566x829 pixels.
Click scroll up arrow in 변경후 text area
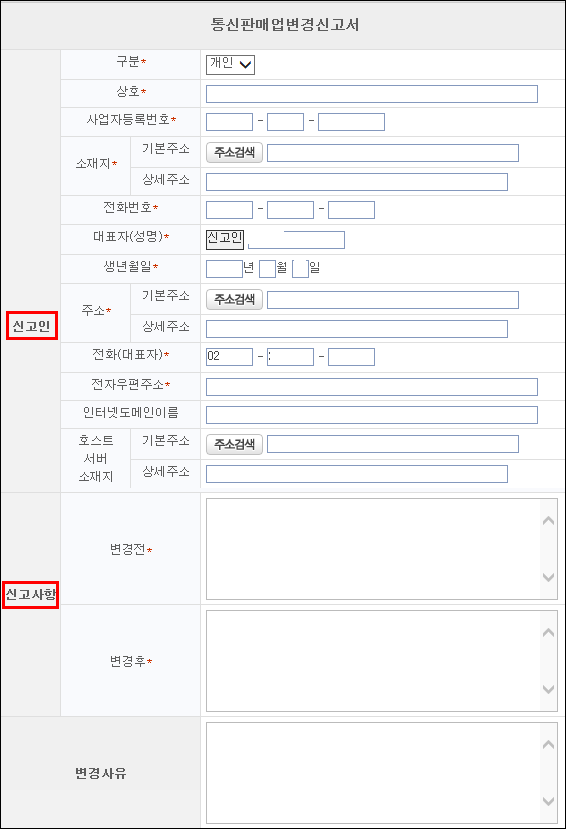point(549,632)
